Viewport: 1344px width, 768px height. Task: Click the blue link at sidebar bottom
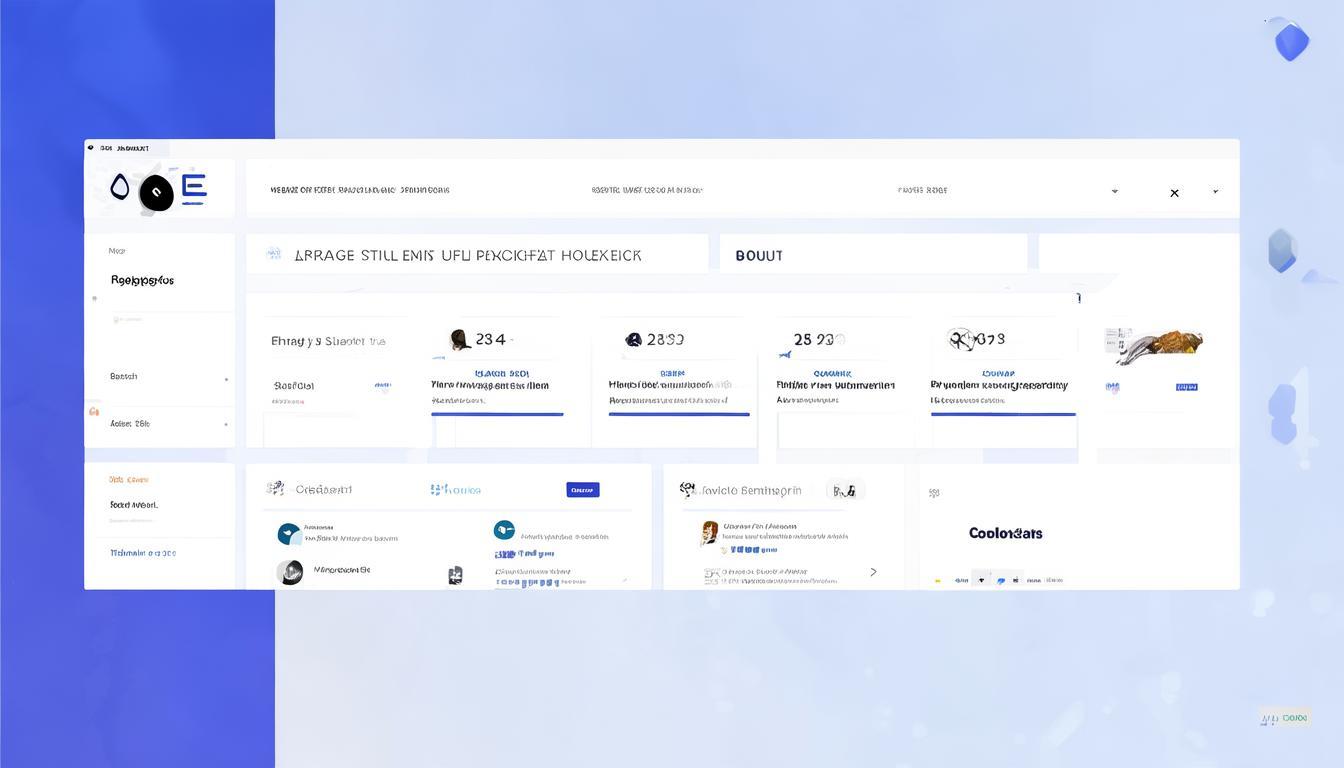143,553
